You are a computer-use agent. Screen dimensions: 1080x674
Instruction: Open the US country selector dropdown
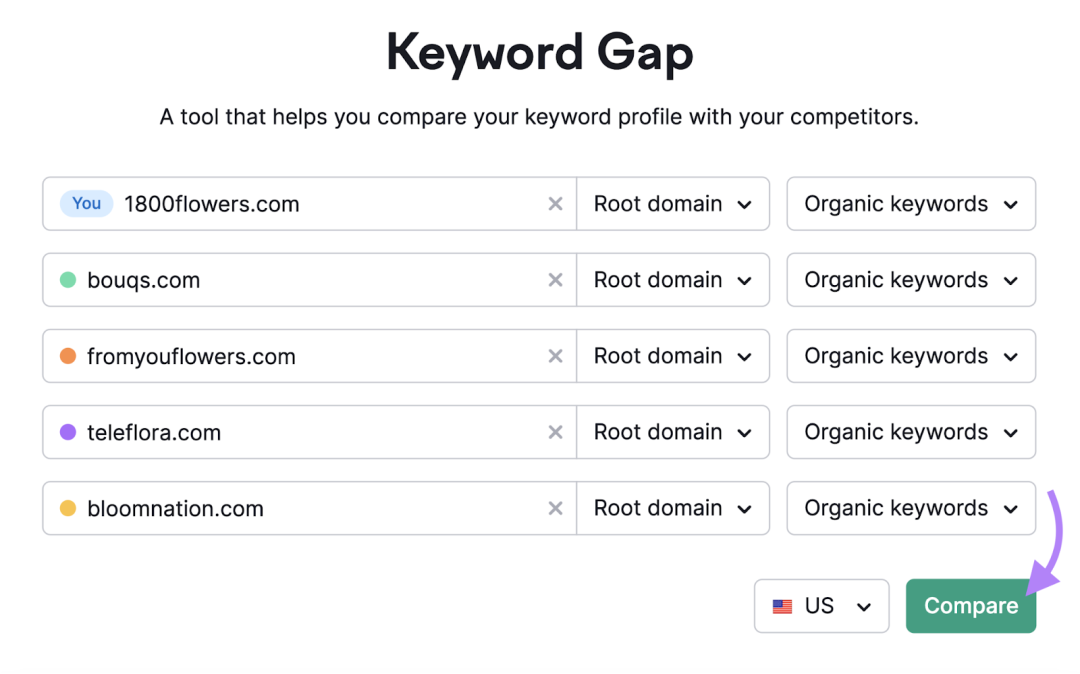822,606
